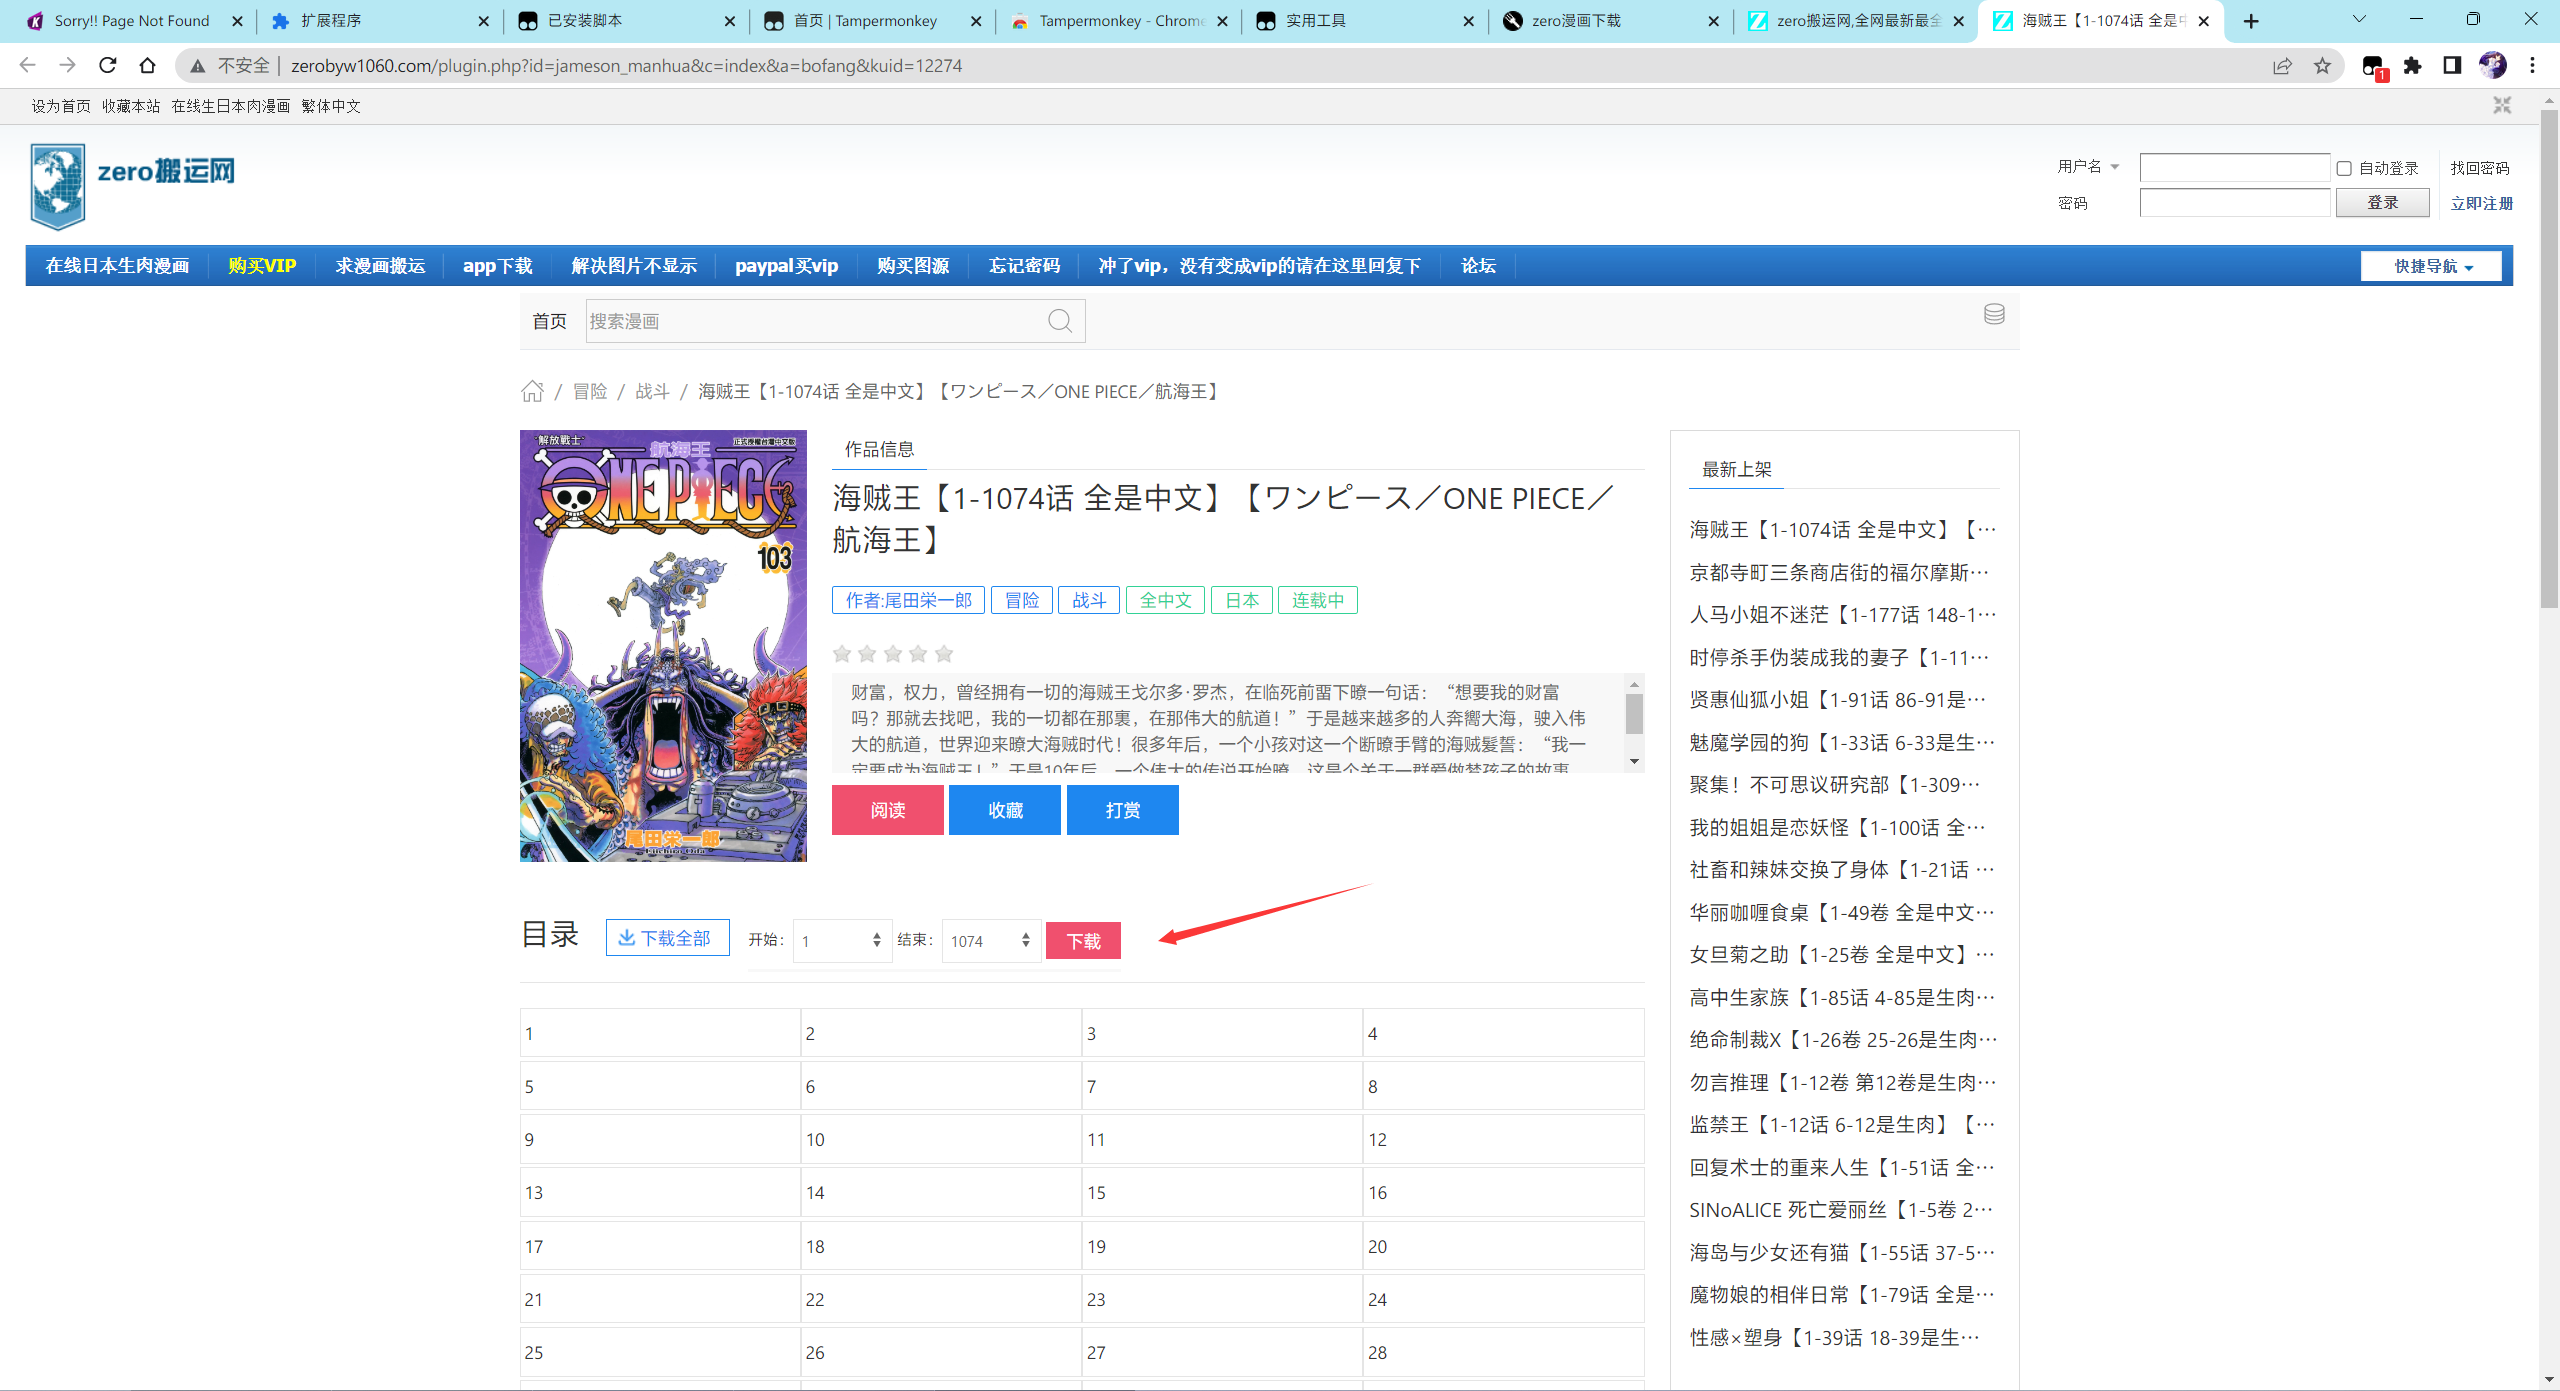Viewport: 2560px width, 1391px height.
Task: Open 解决图片不显示 menu item
Action: point(634,266)
